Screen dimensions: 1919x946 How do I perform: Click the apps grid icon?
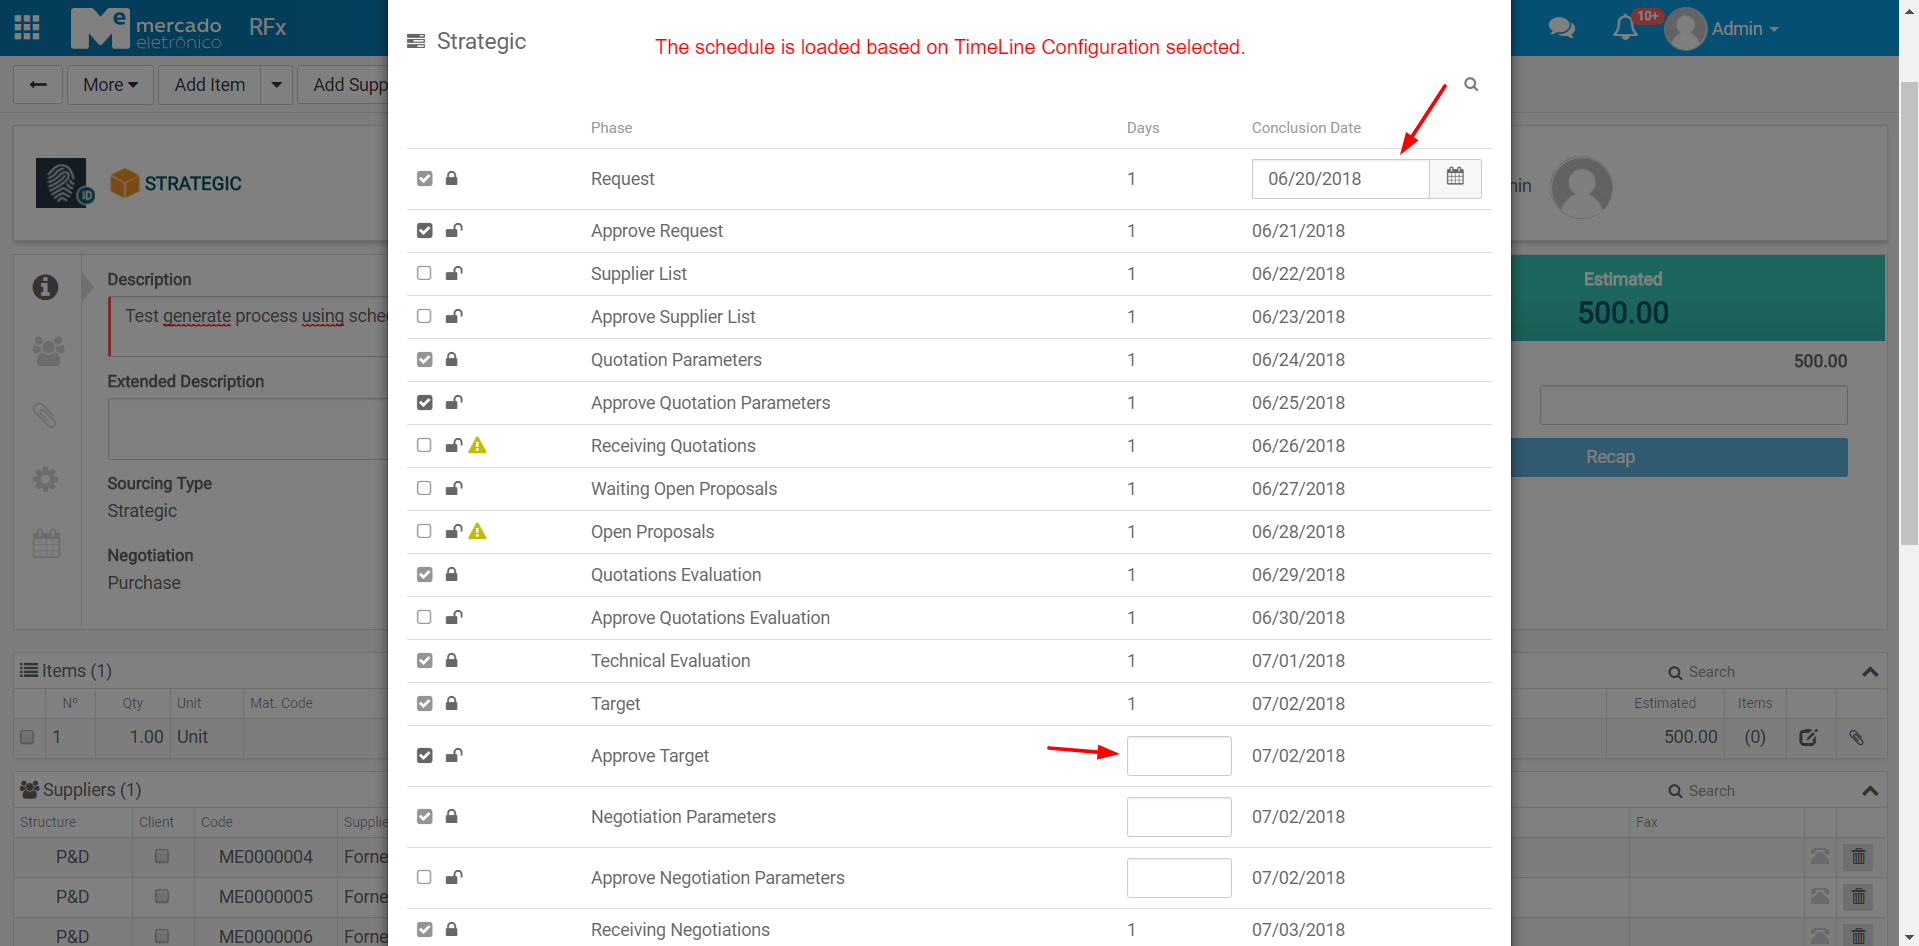[x=27, y=27]
